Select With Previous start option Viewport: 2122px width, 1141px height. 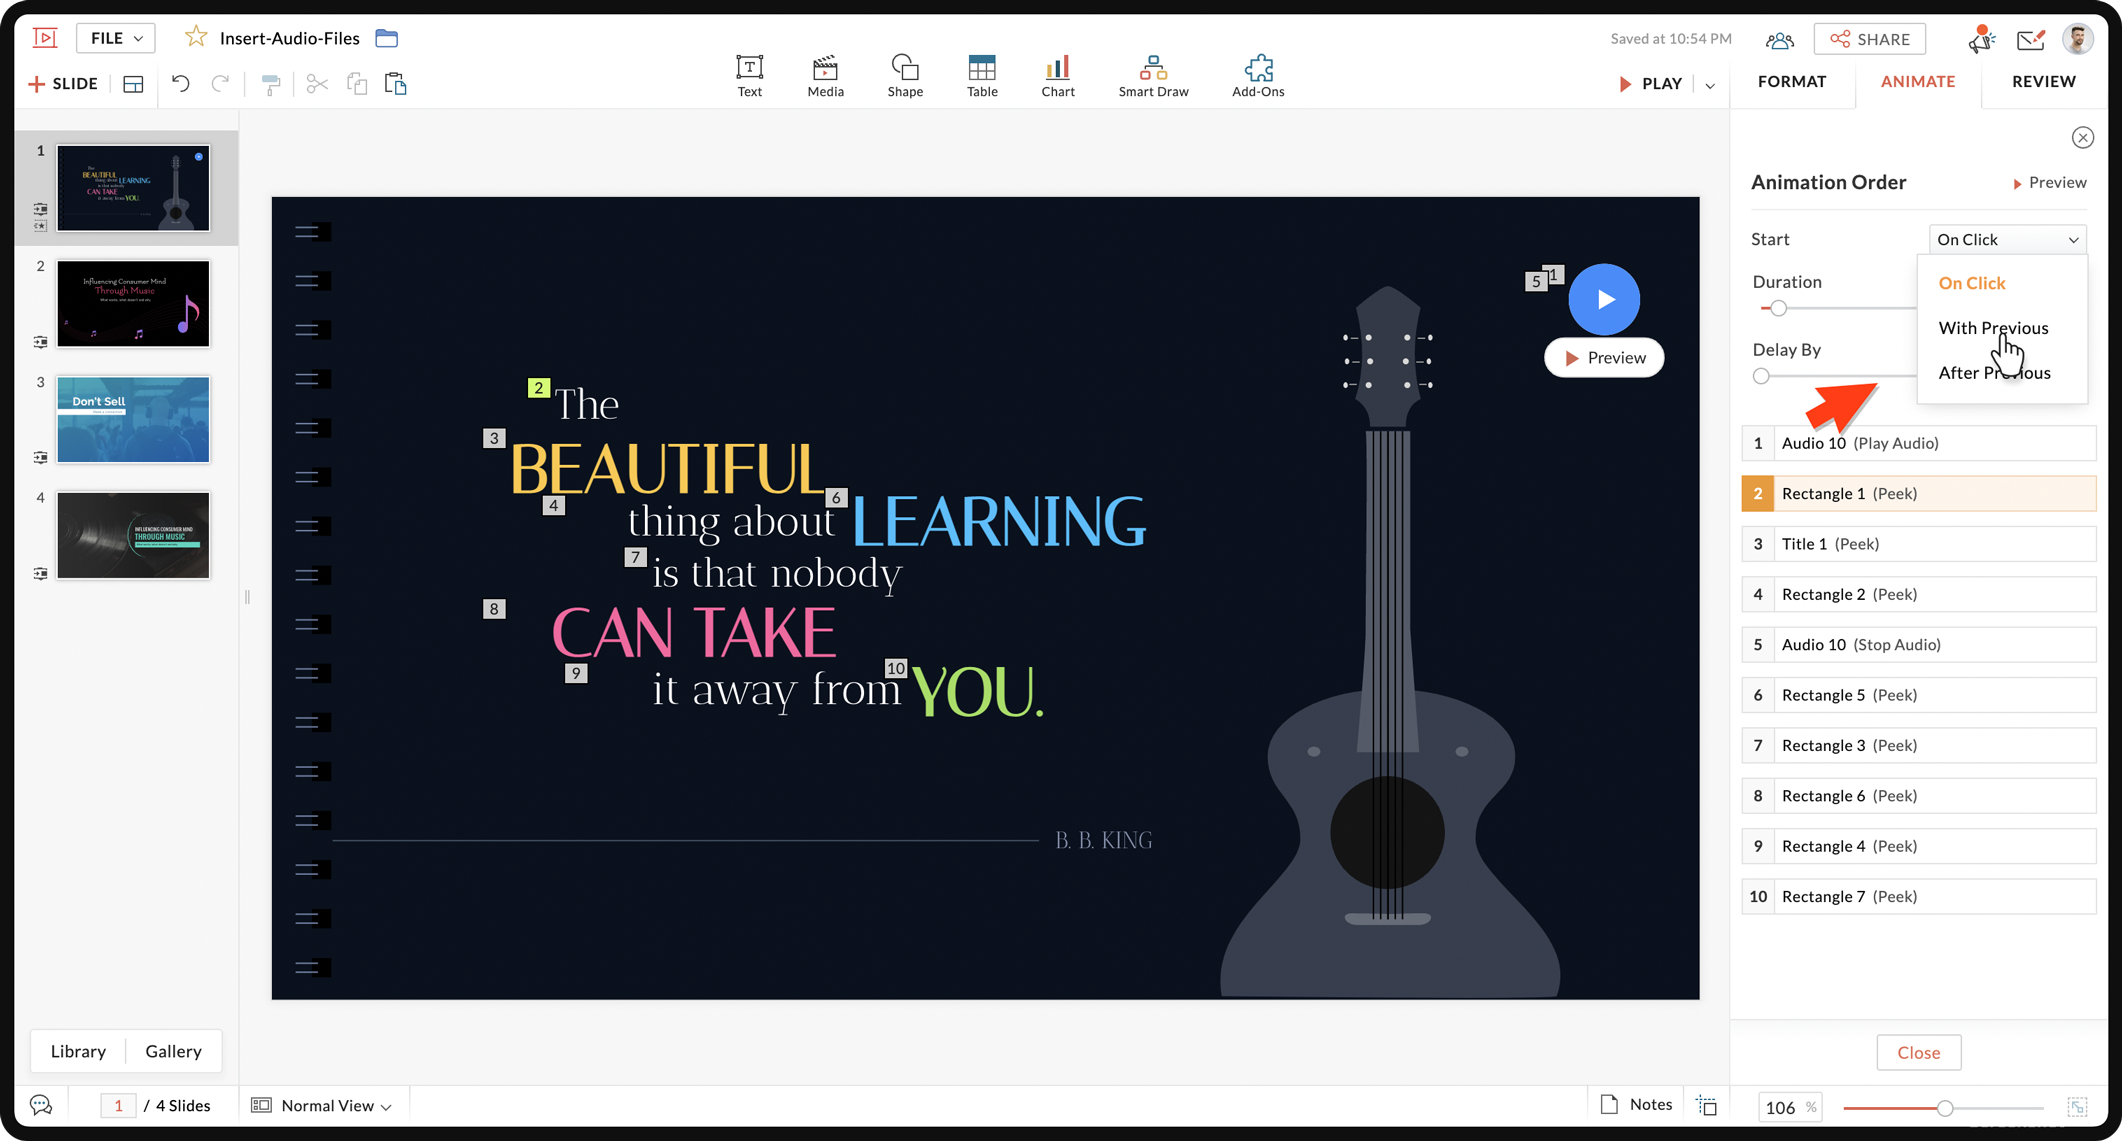(x=1992, y=328)
